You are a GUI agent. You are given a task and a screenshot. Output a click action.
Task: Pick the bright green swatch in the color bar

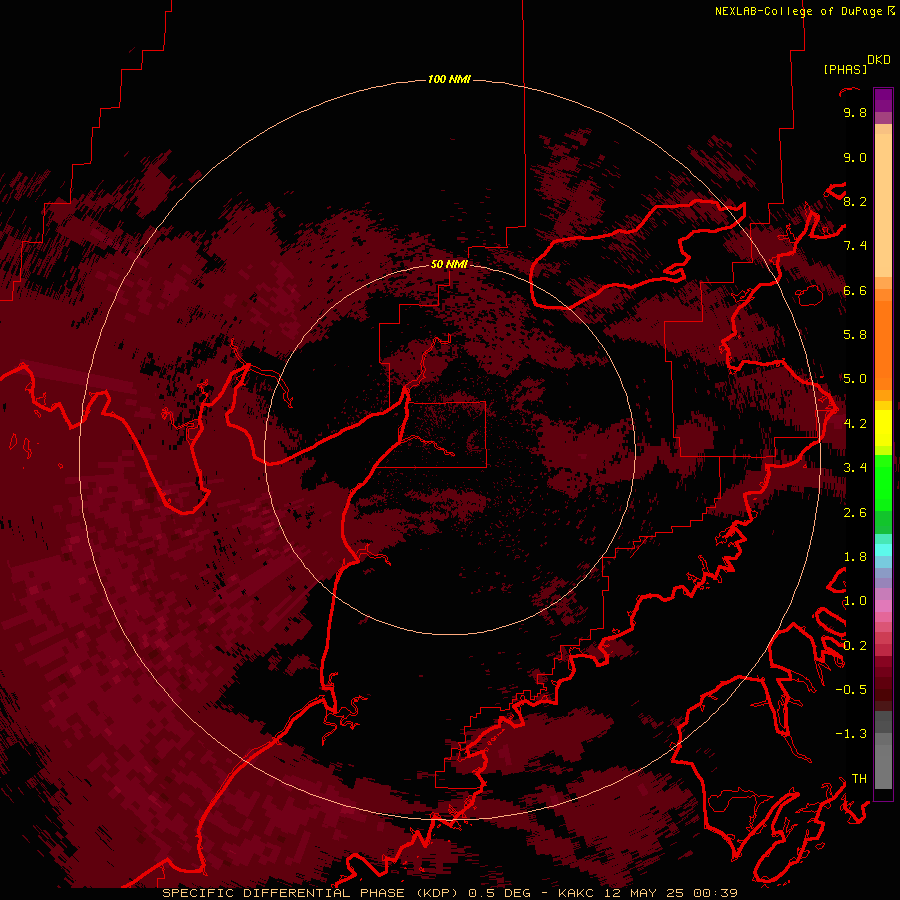883,483
